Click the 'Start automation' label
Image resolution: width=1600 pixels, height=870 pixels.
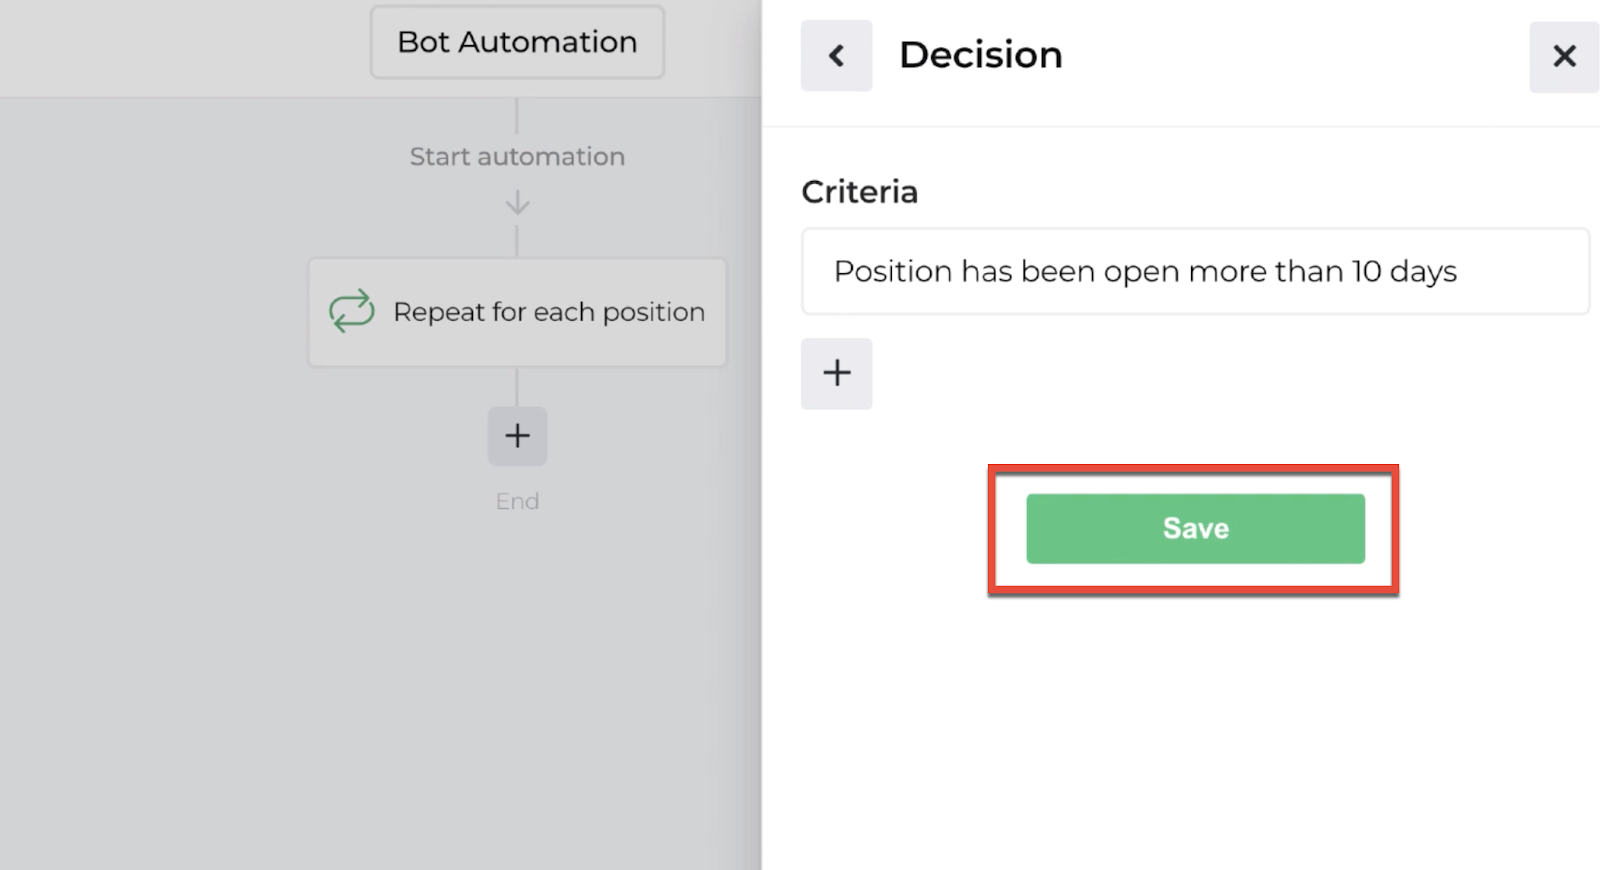(517, 157)
